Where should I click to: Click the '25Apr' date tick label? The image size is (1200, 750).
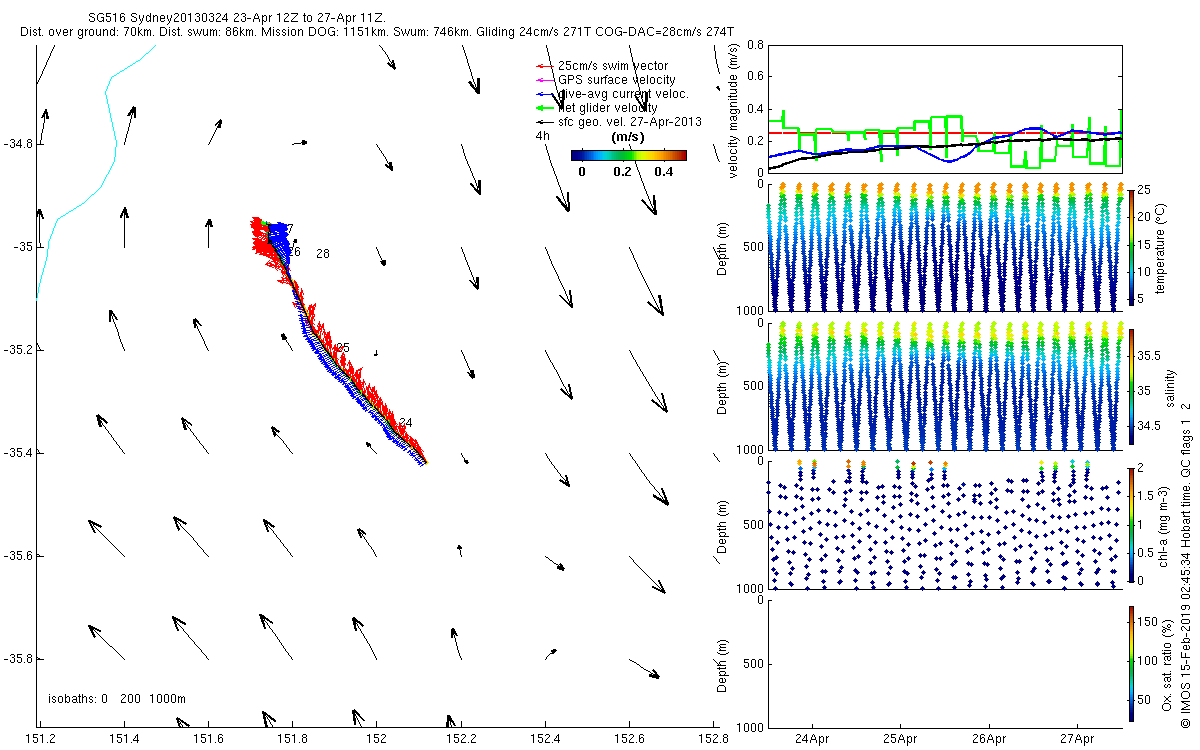coord(900,740)
